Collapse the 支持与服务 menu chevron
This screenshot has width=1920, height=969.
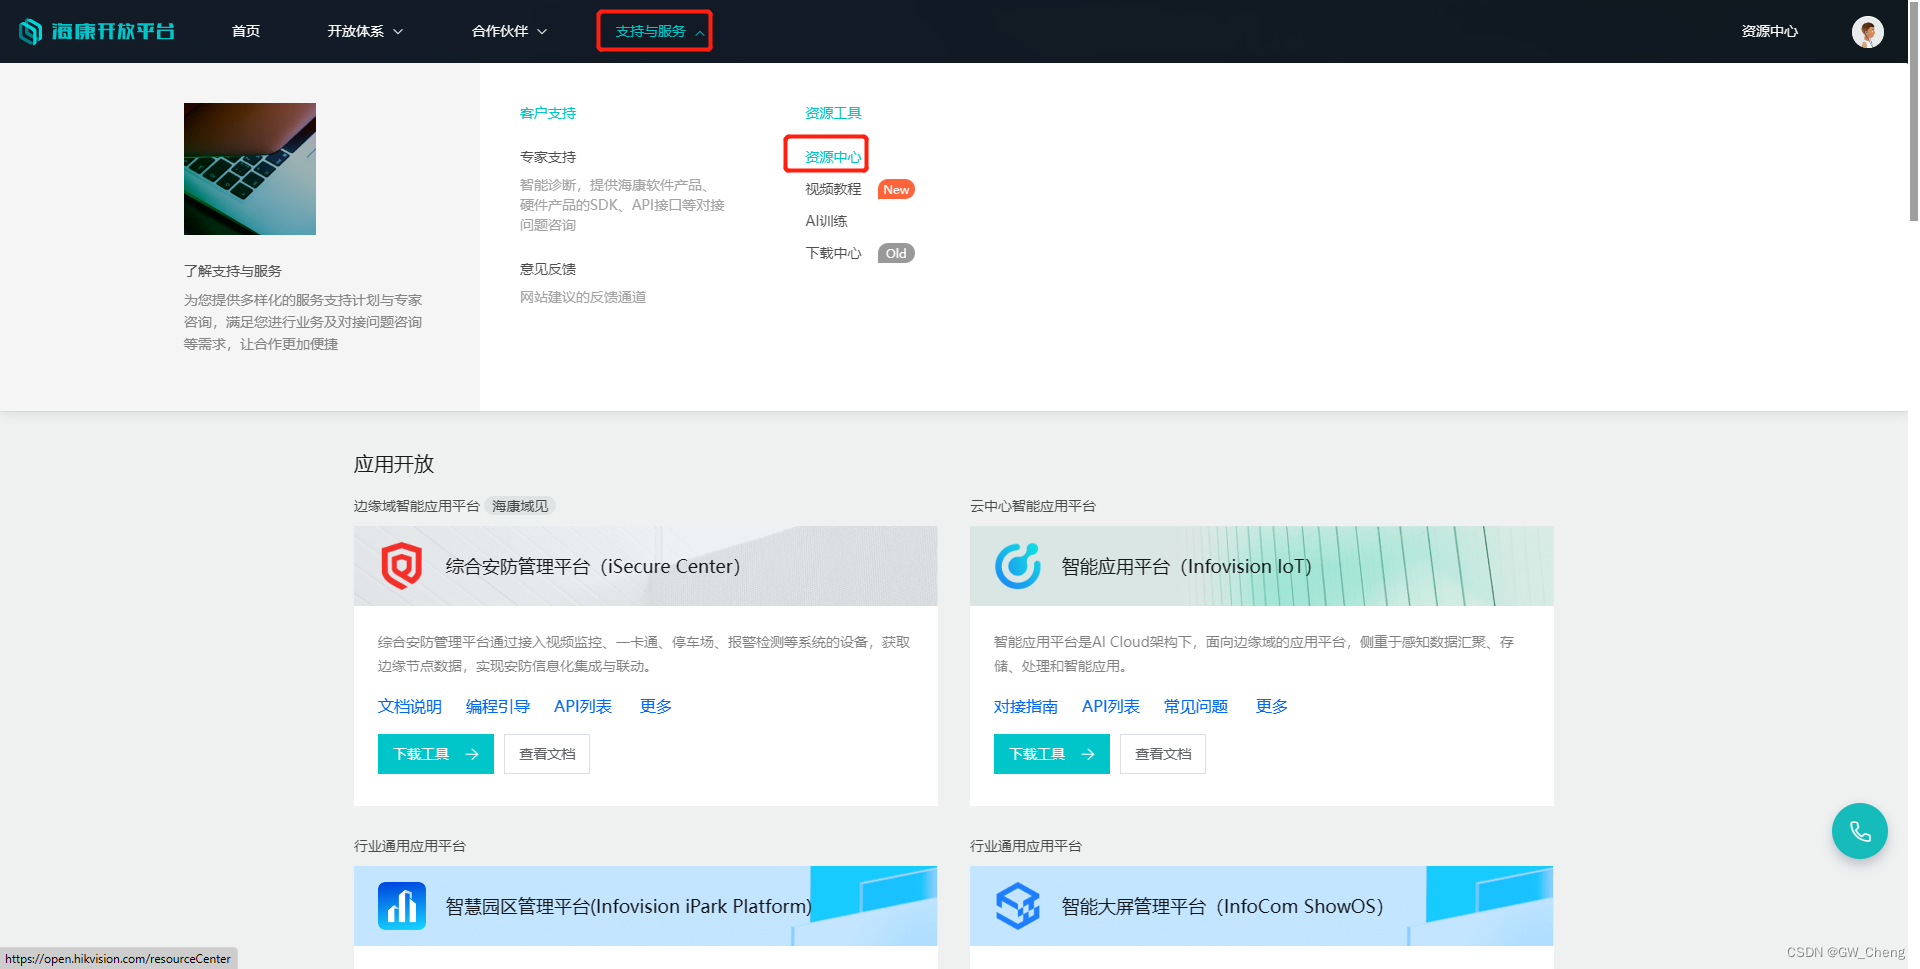(x=700, y=32)
